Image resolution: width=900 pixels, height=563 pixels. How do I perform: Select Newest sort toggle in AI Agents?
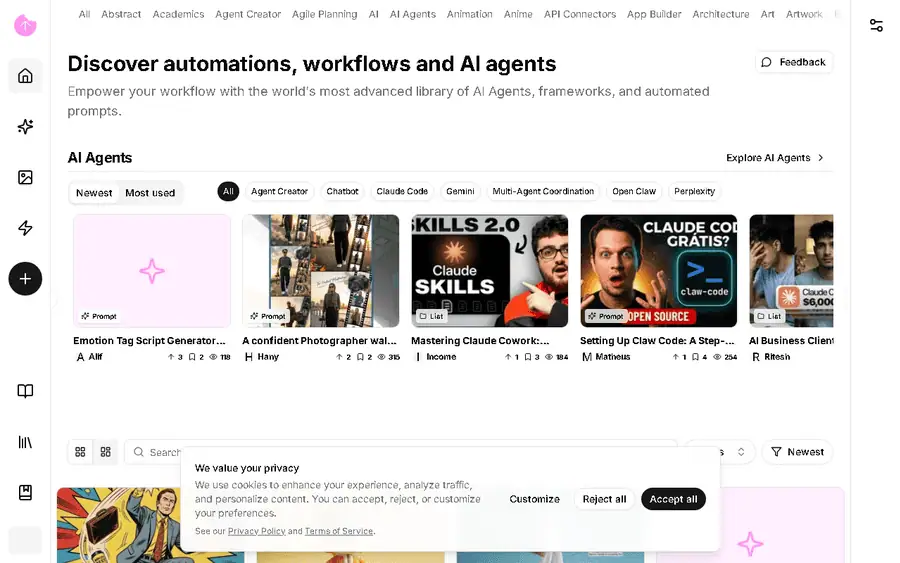coord(94,193)
